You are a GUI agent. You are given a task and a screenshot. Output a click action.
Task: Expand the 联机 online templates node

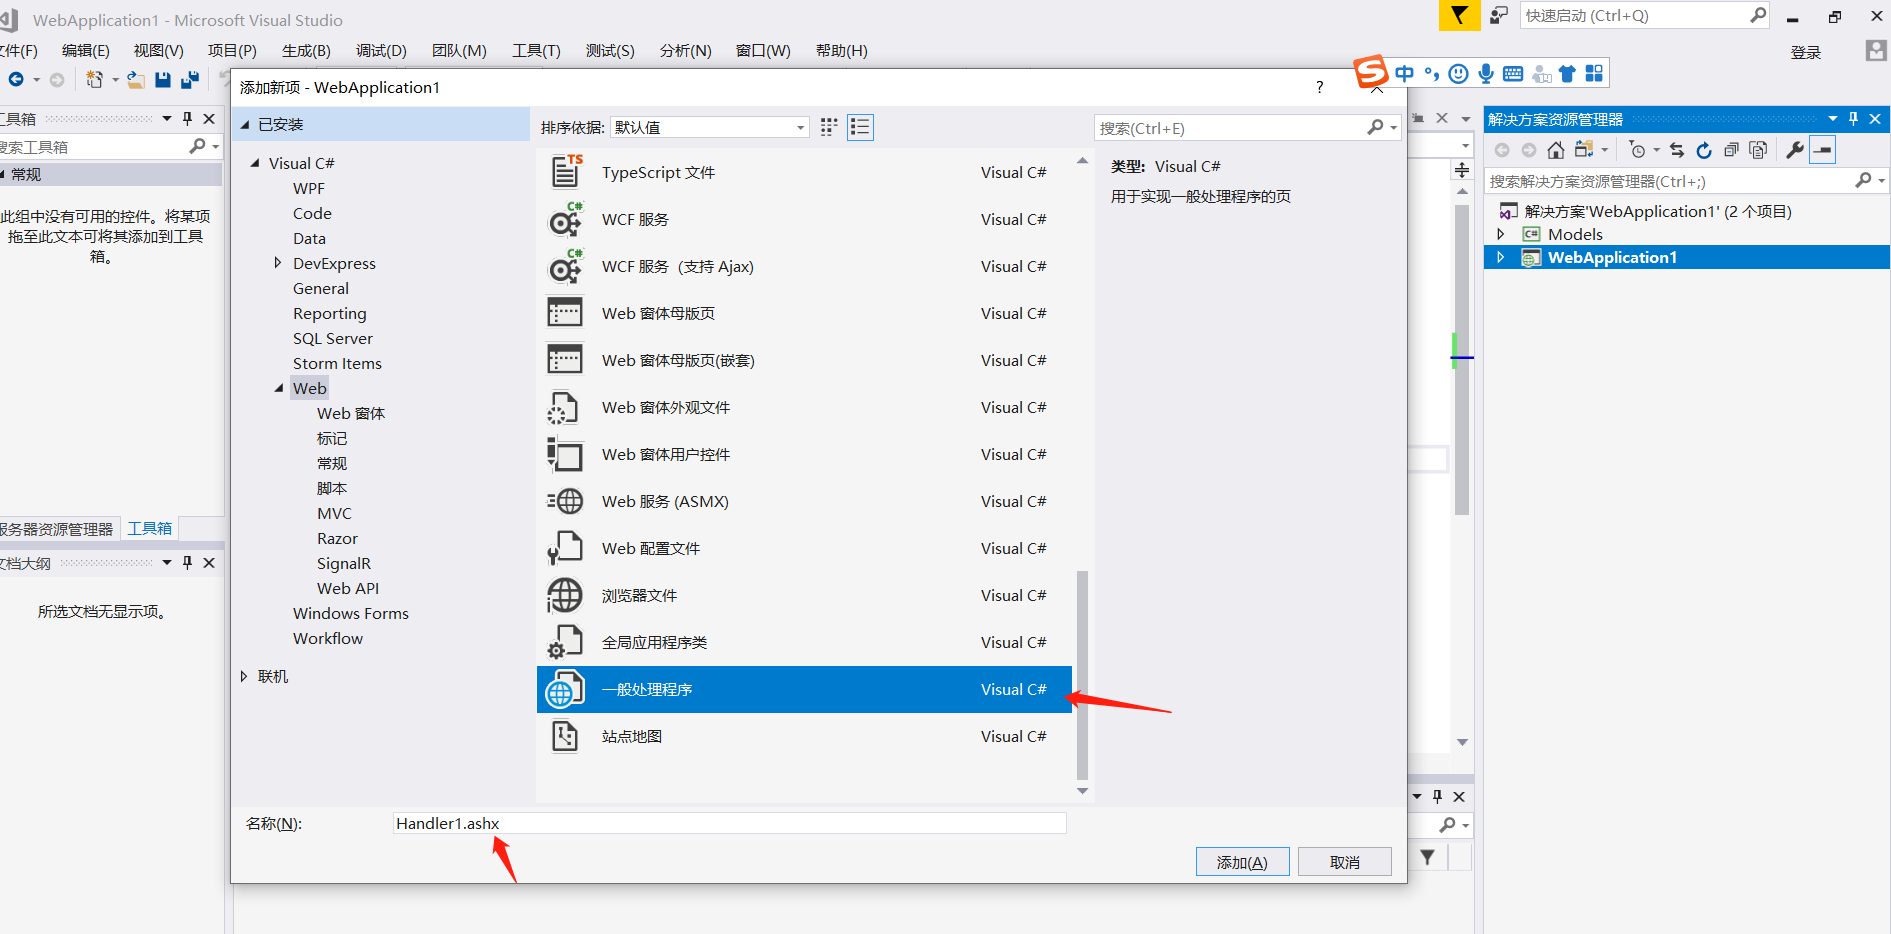(x=244, y=677)
